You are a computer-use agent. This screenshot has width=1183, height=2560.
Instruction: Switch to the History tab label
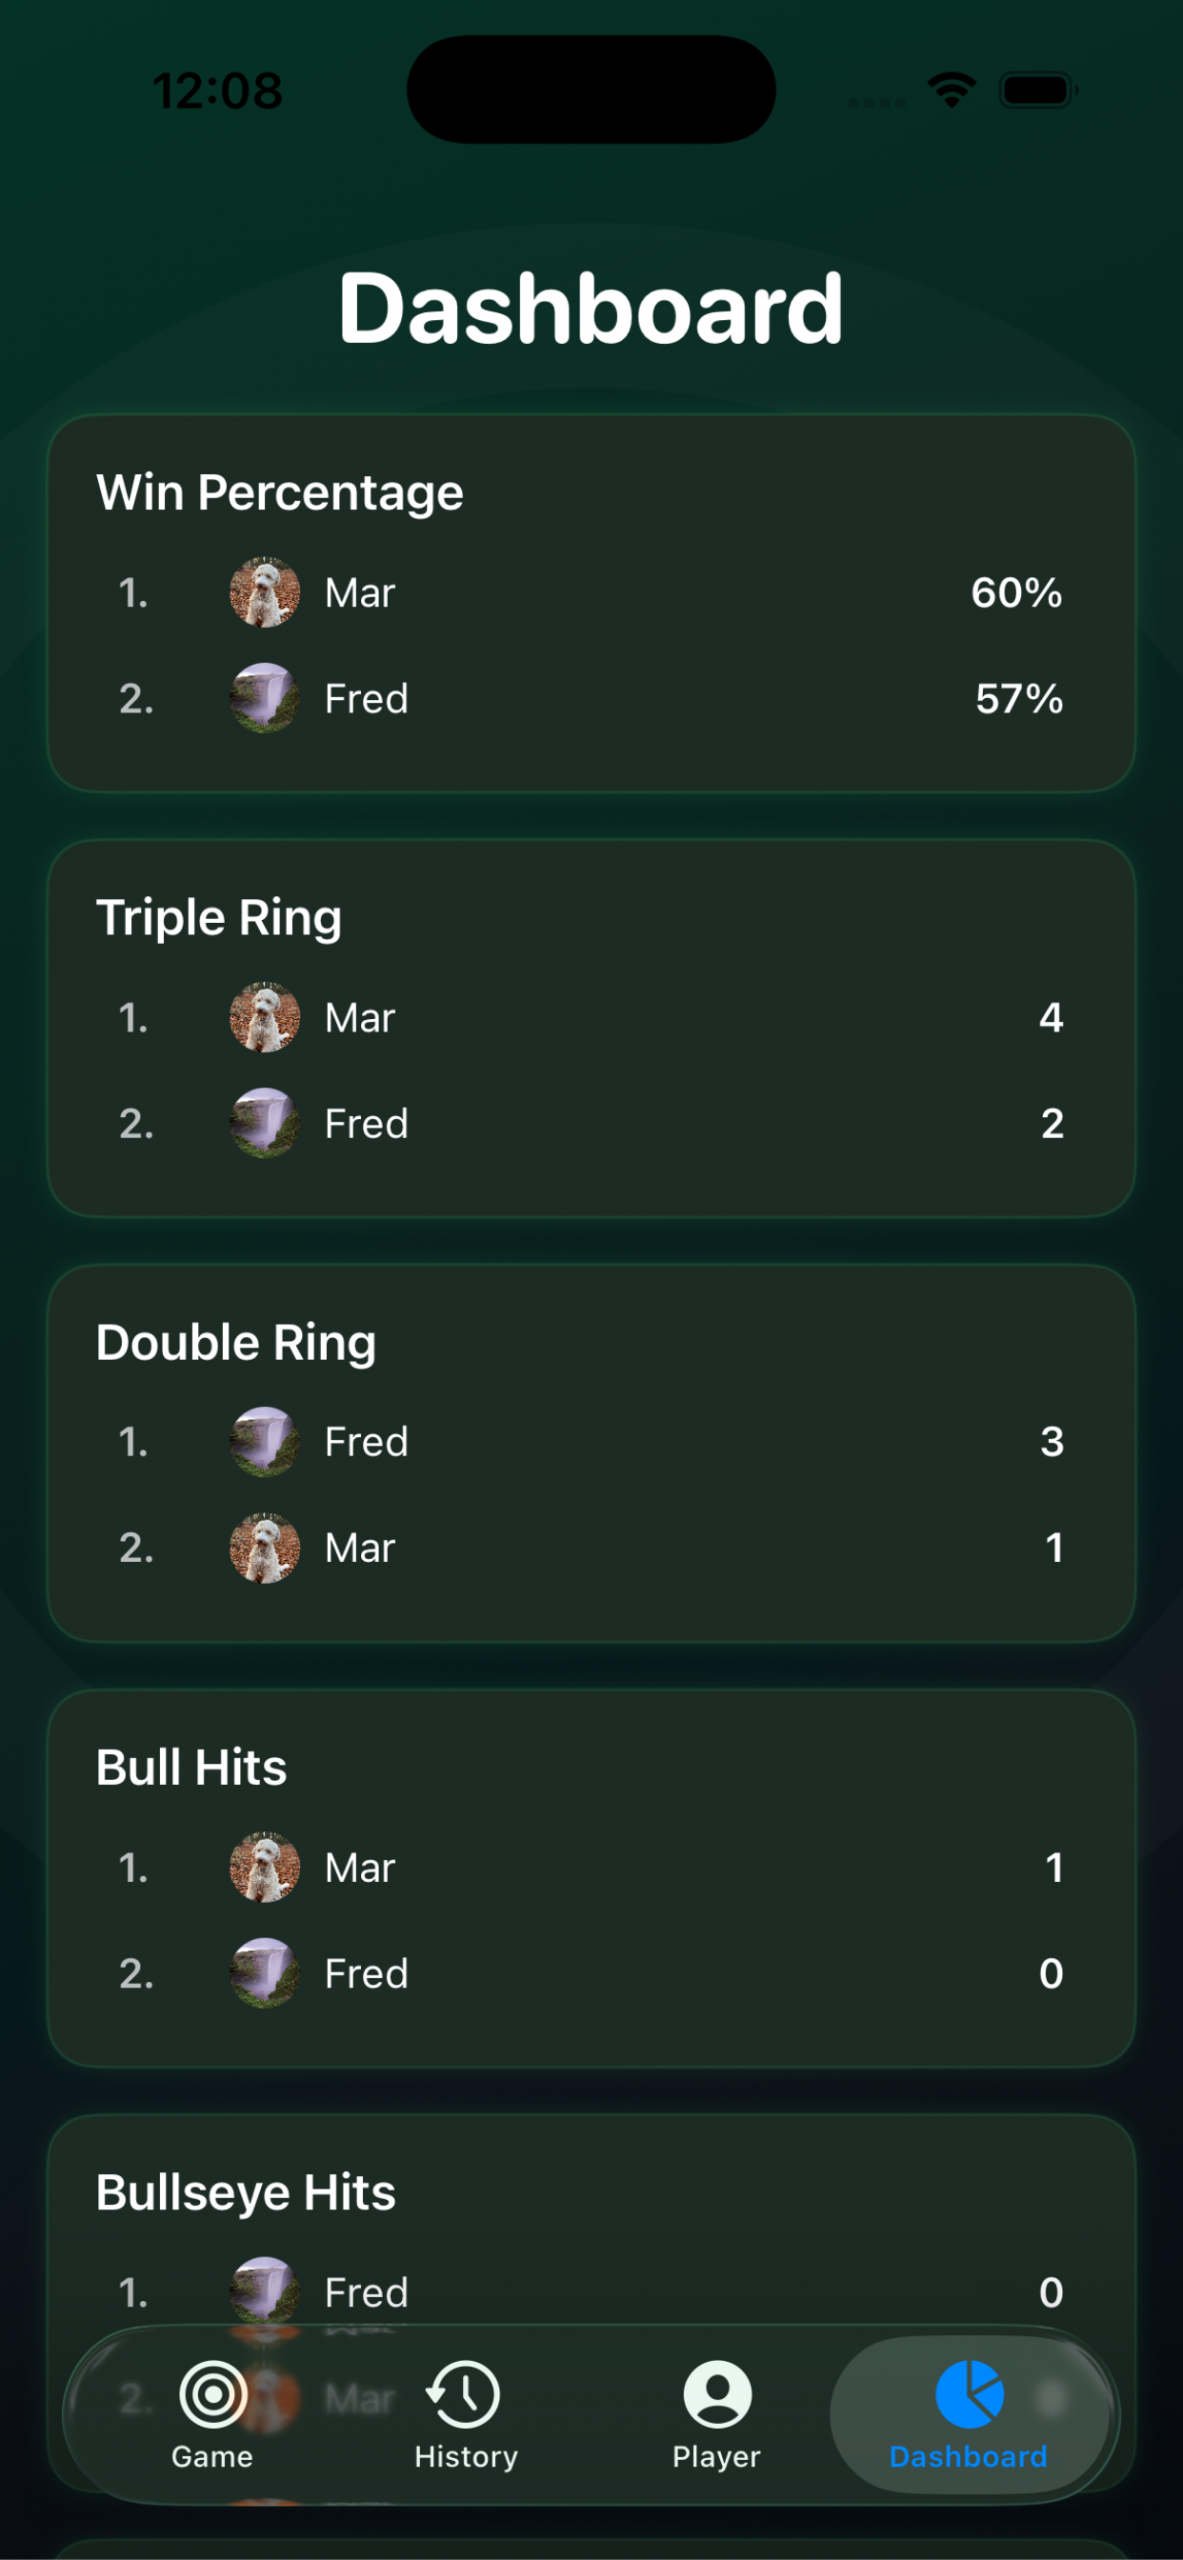click(466, 2456)
